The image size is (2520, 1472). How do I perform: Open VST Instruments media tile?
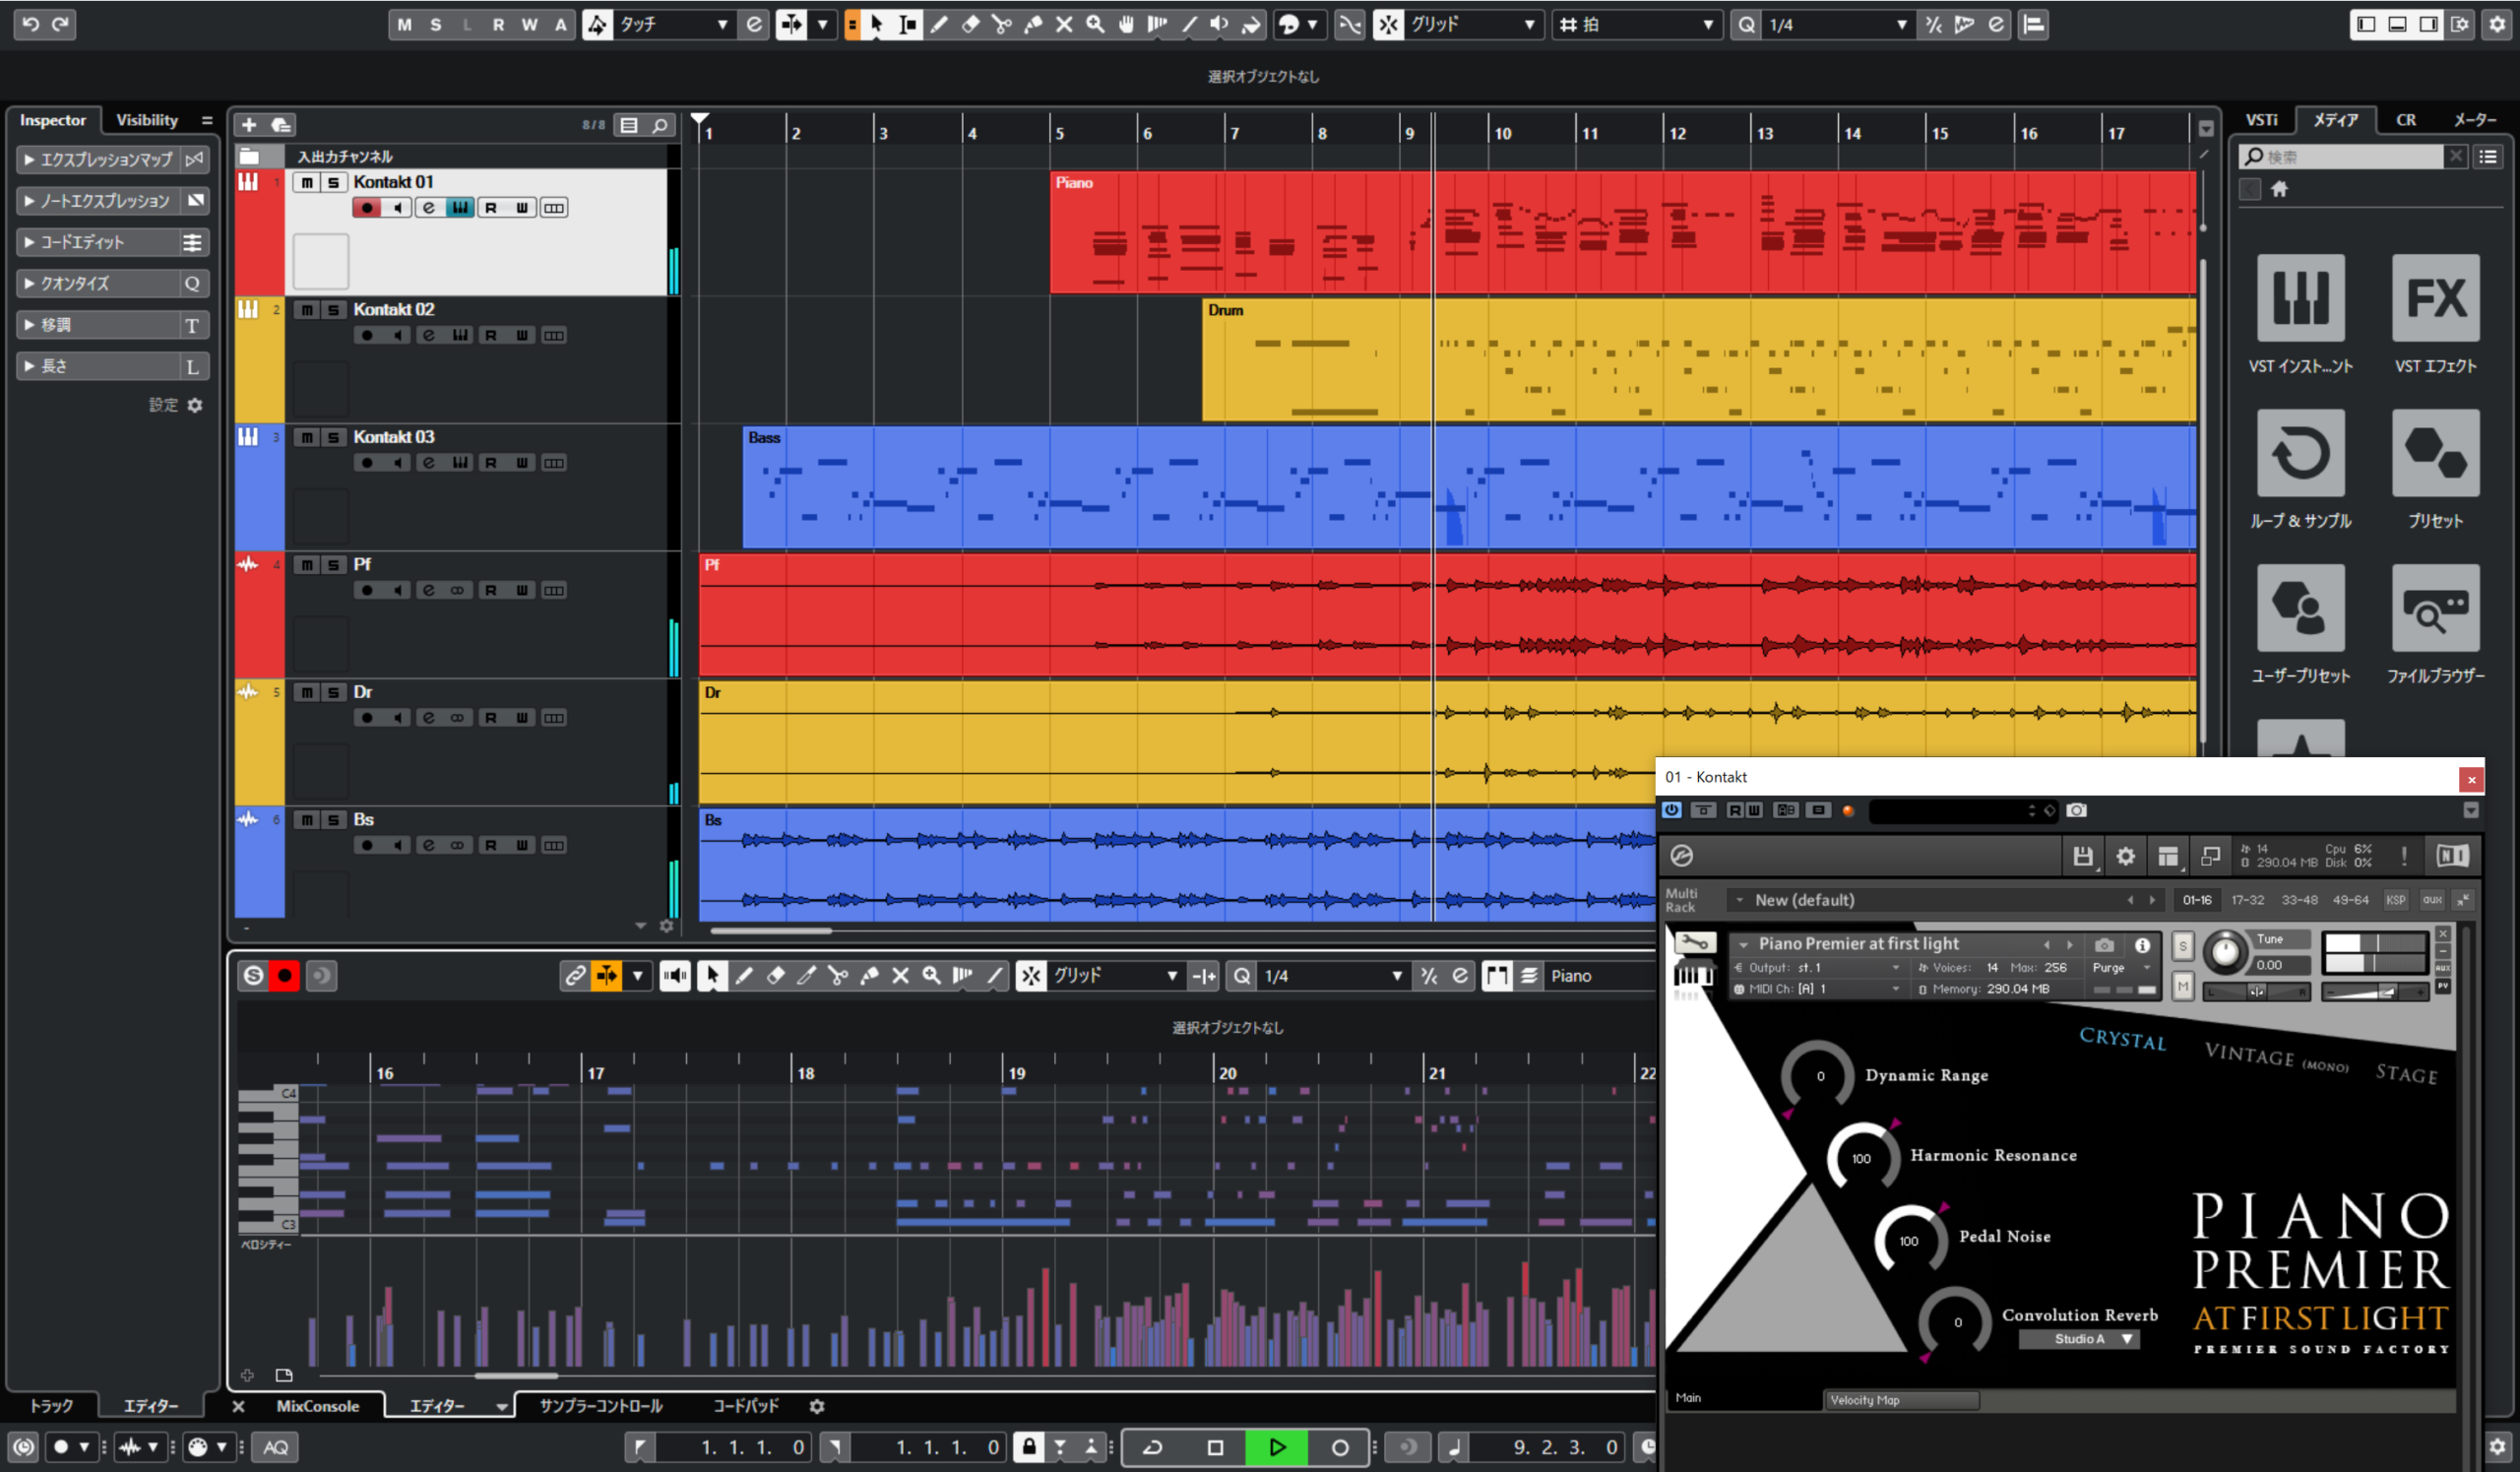tap(2300, 297)
